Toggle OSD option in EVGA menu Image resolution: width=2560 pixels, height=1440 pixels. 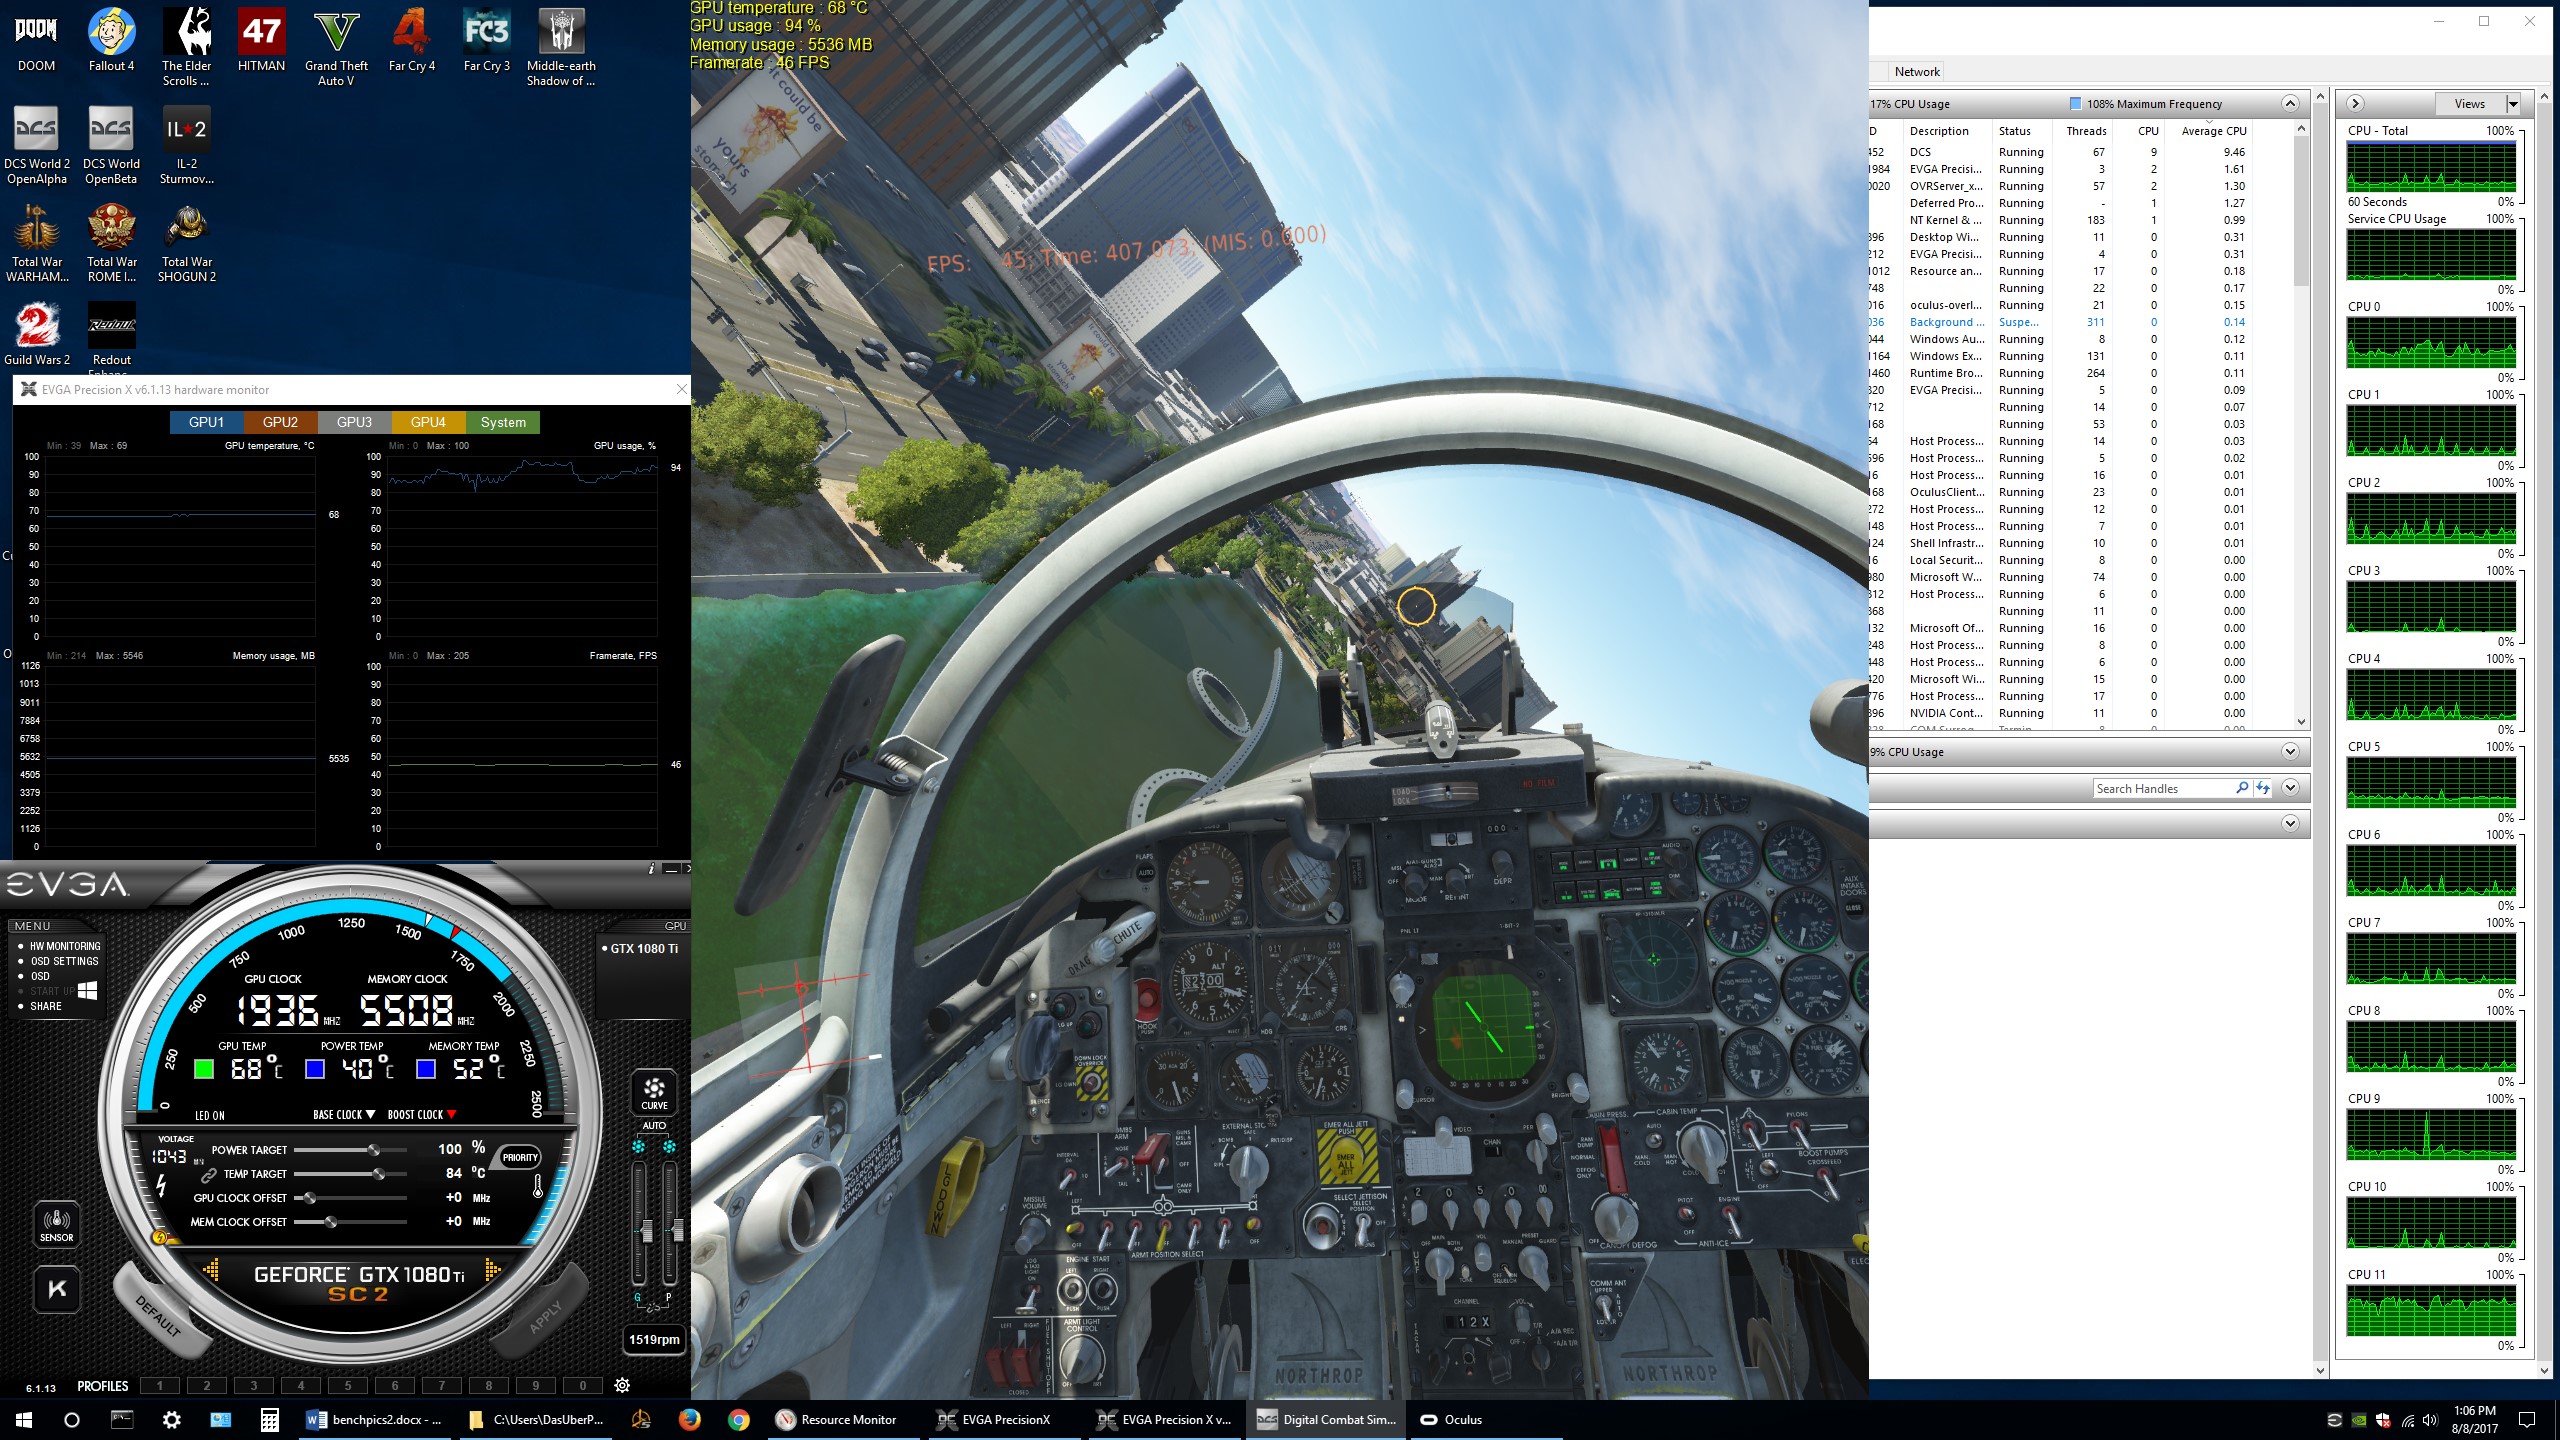[34, 976]
